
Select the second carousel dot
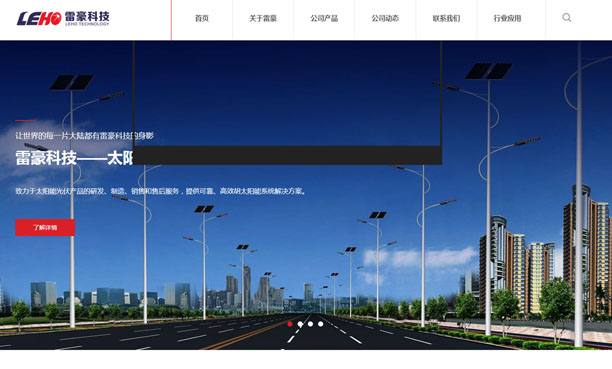click(300, 324)
